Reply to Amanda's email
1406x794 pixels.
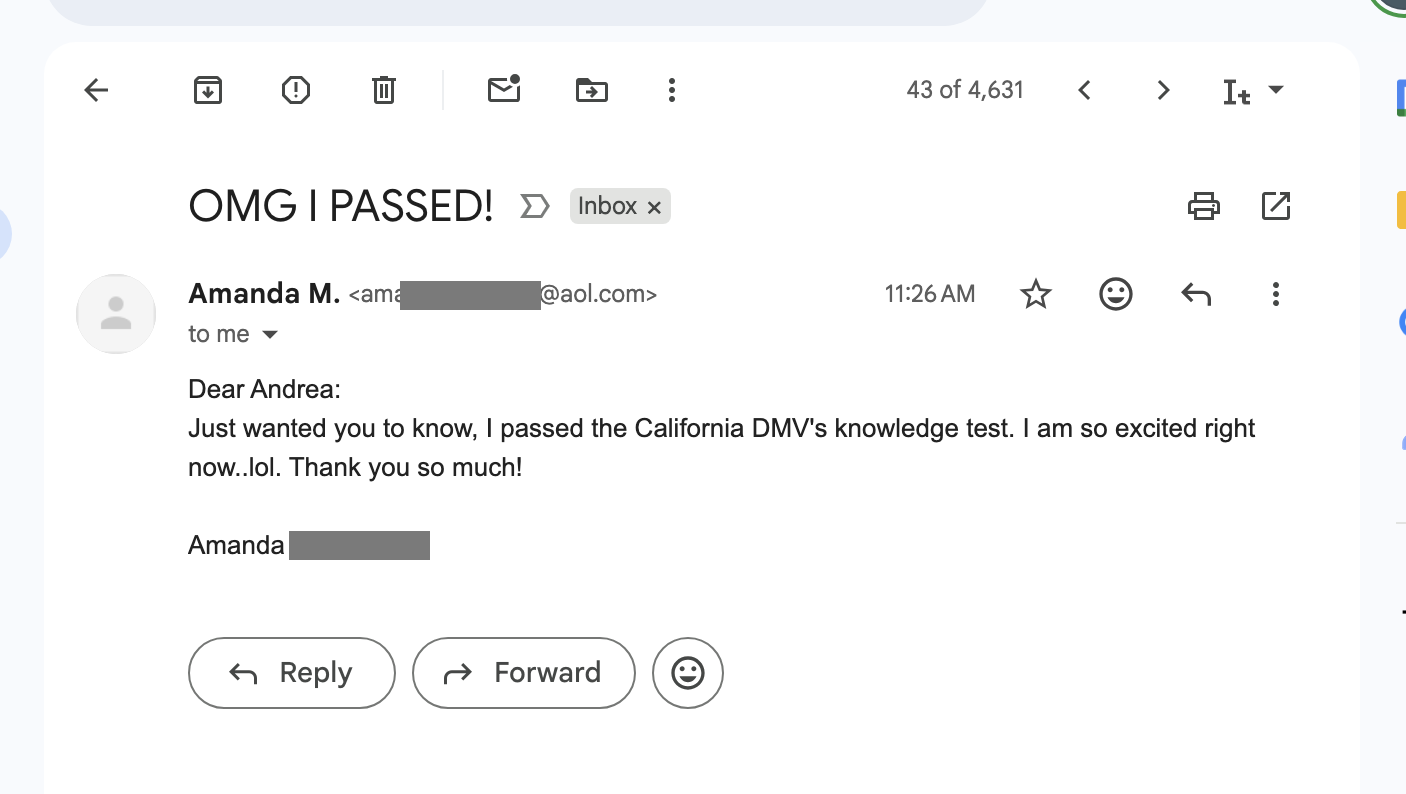291,672
